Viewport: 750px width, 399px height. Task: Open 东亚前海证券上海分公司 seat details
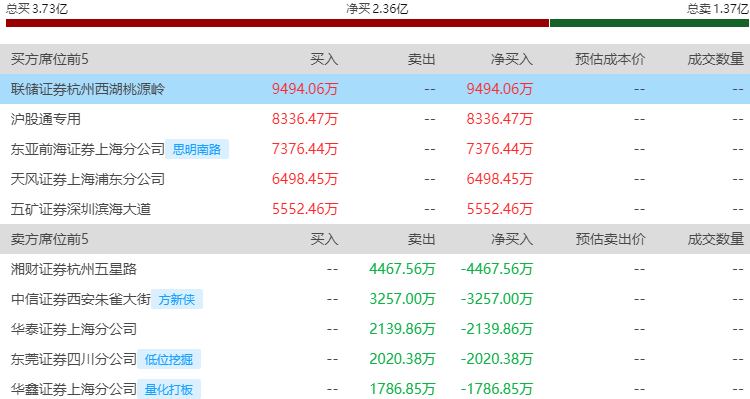pos(88,149)
